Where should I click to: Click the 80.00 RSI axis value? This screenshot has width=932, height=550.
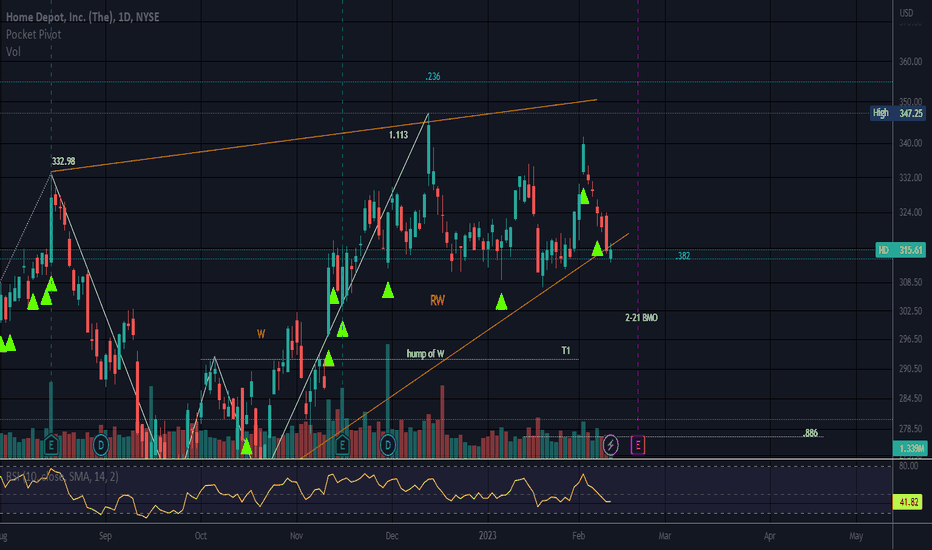click(x=908, y=466)
